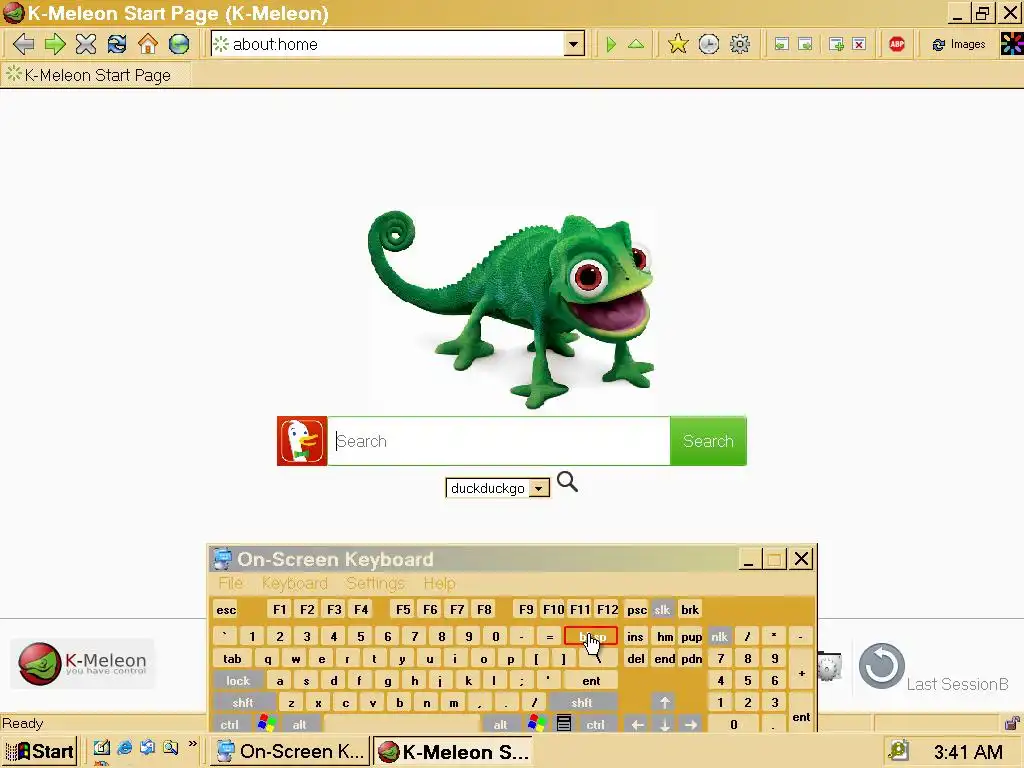Go back with the left arrow button

23,44
